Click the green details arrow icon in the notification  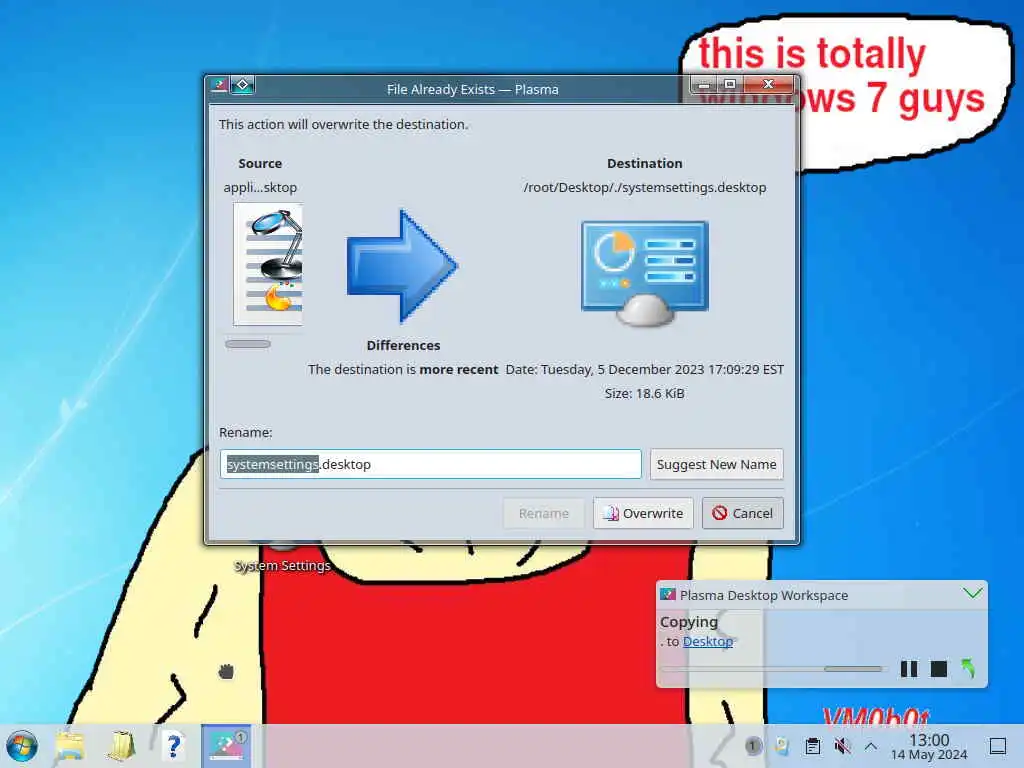click(x=968, y=668)
